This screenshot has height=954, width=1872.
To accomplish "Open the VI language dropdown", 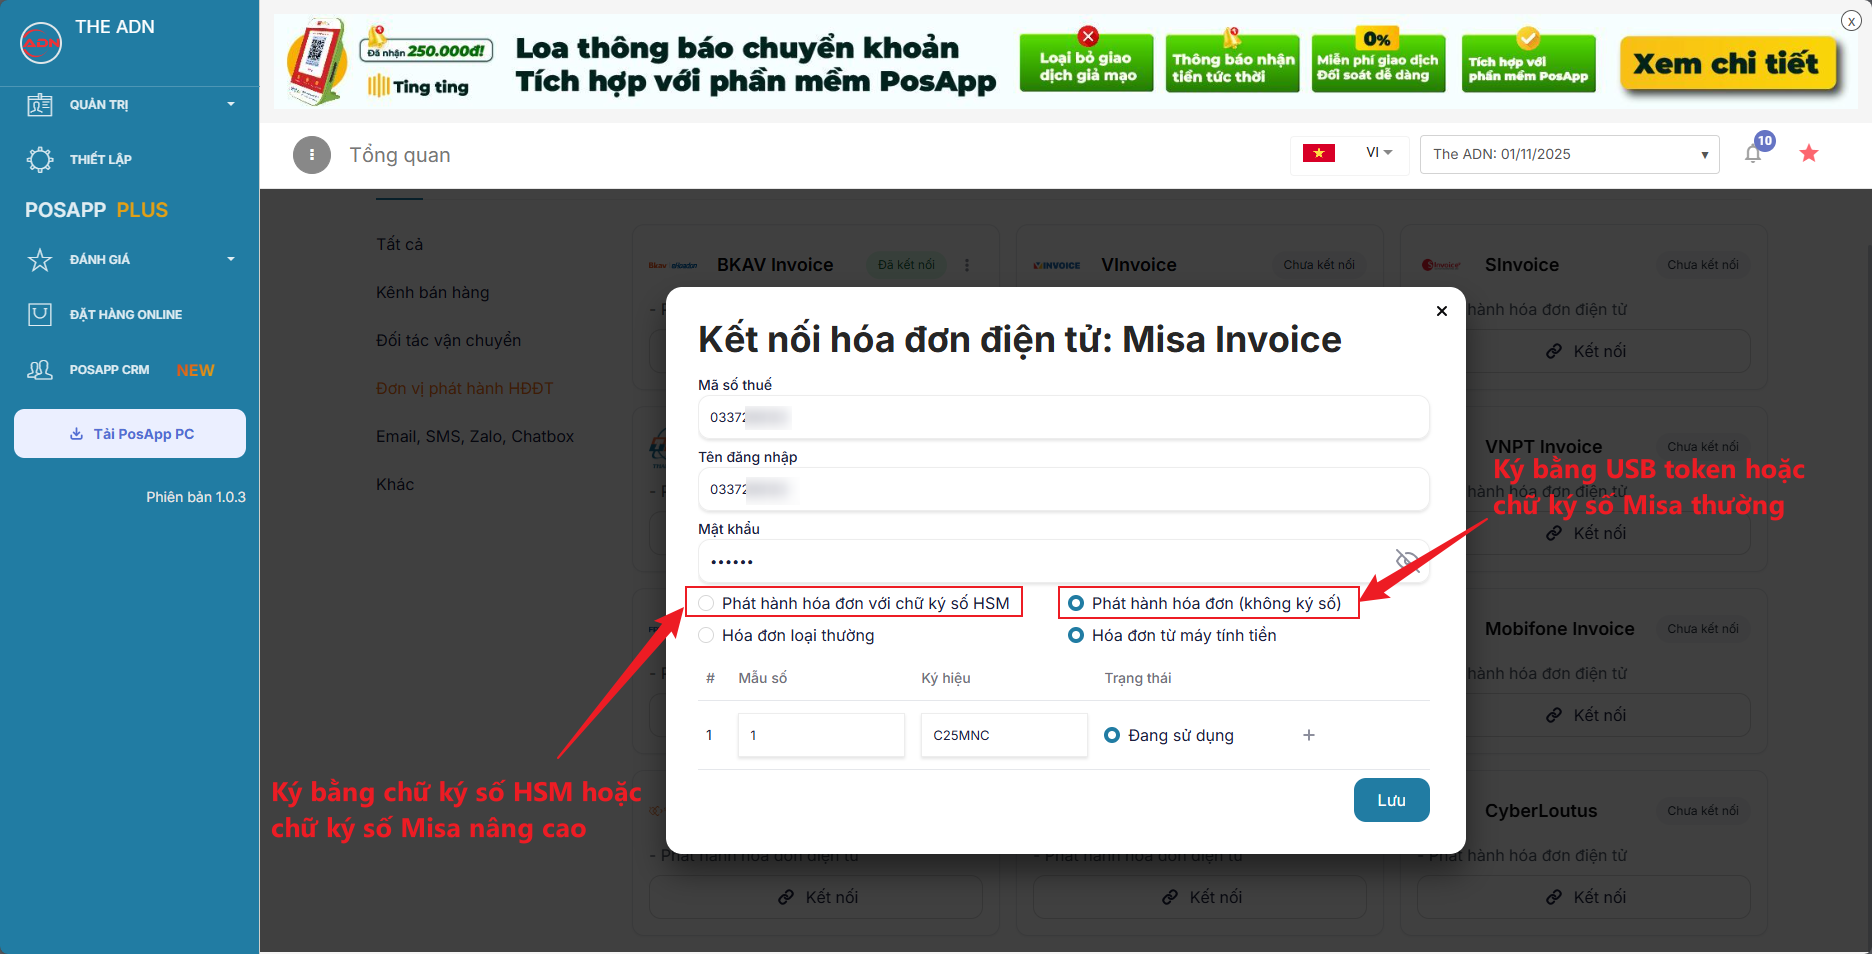I will pos(1378,153).
